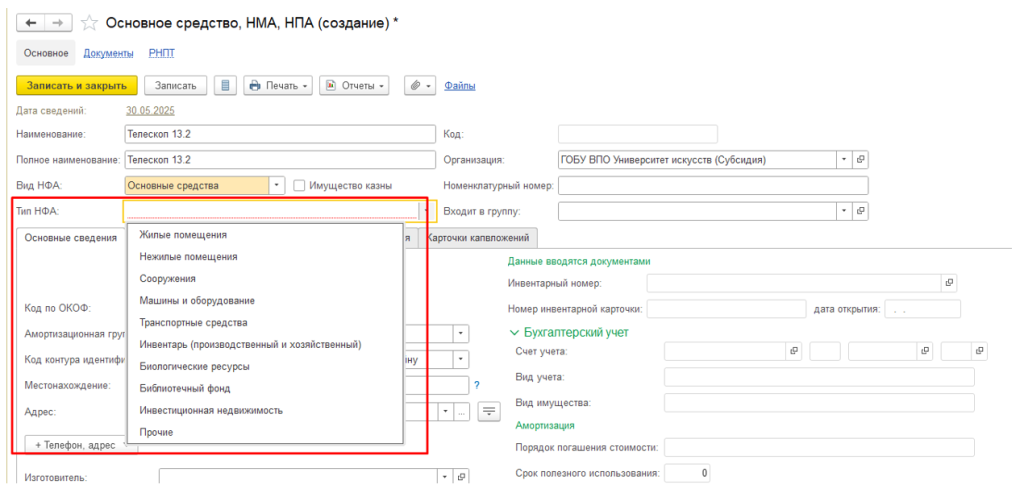The height and width of the screenshot is (497, 1024).
Task: Toggle the Имущество казны checkbox
Action: tap(299, 185)
